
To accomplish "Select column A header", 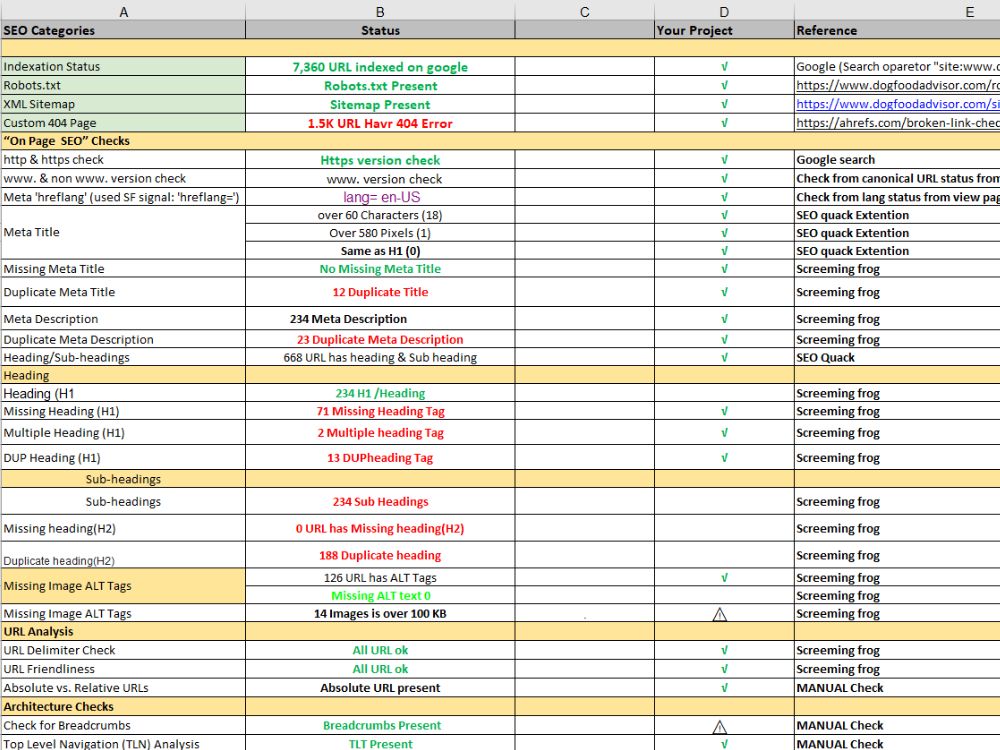I will [123, 11].
